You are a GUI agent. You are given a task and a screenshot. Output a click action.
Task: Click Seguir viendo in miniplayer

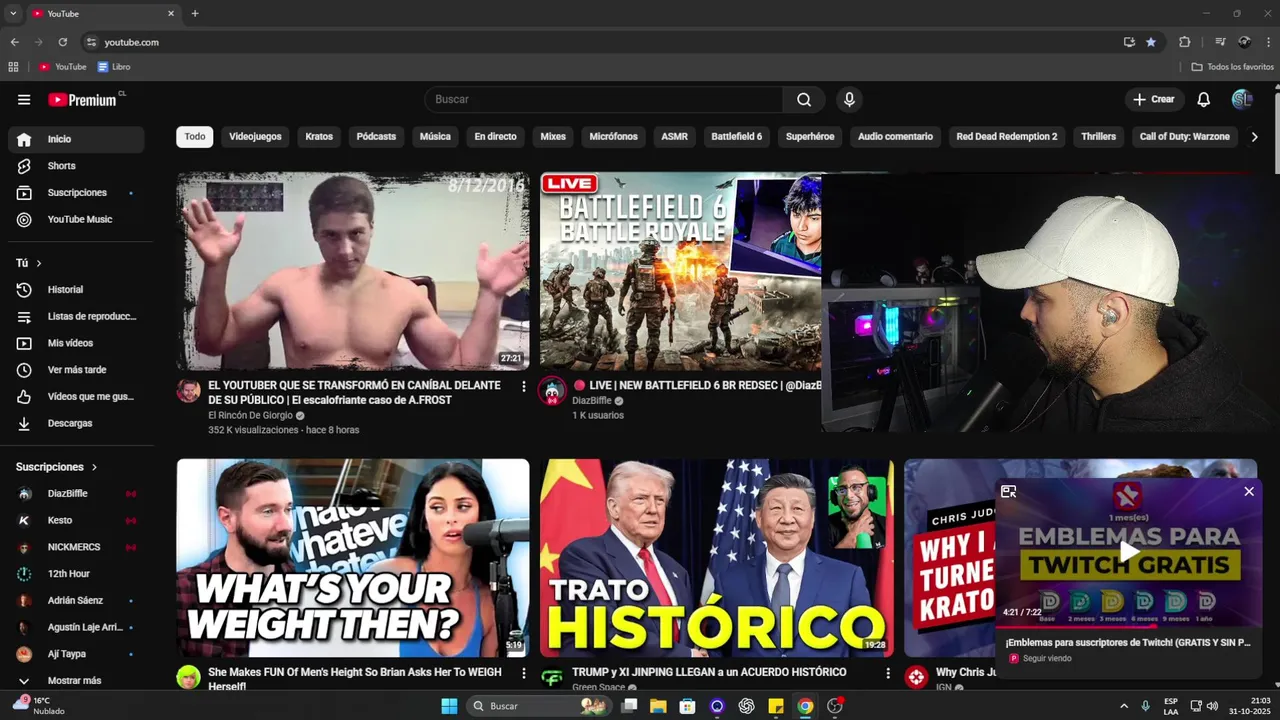click(x=1047, y=658)
